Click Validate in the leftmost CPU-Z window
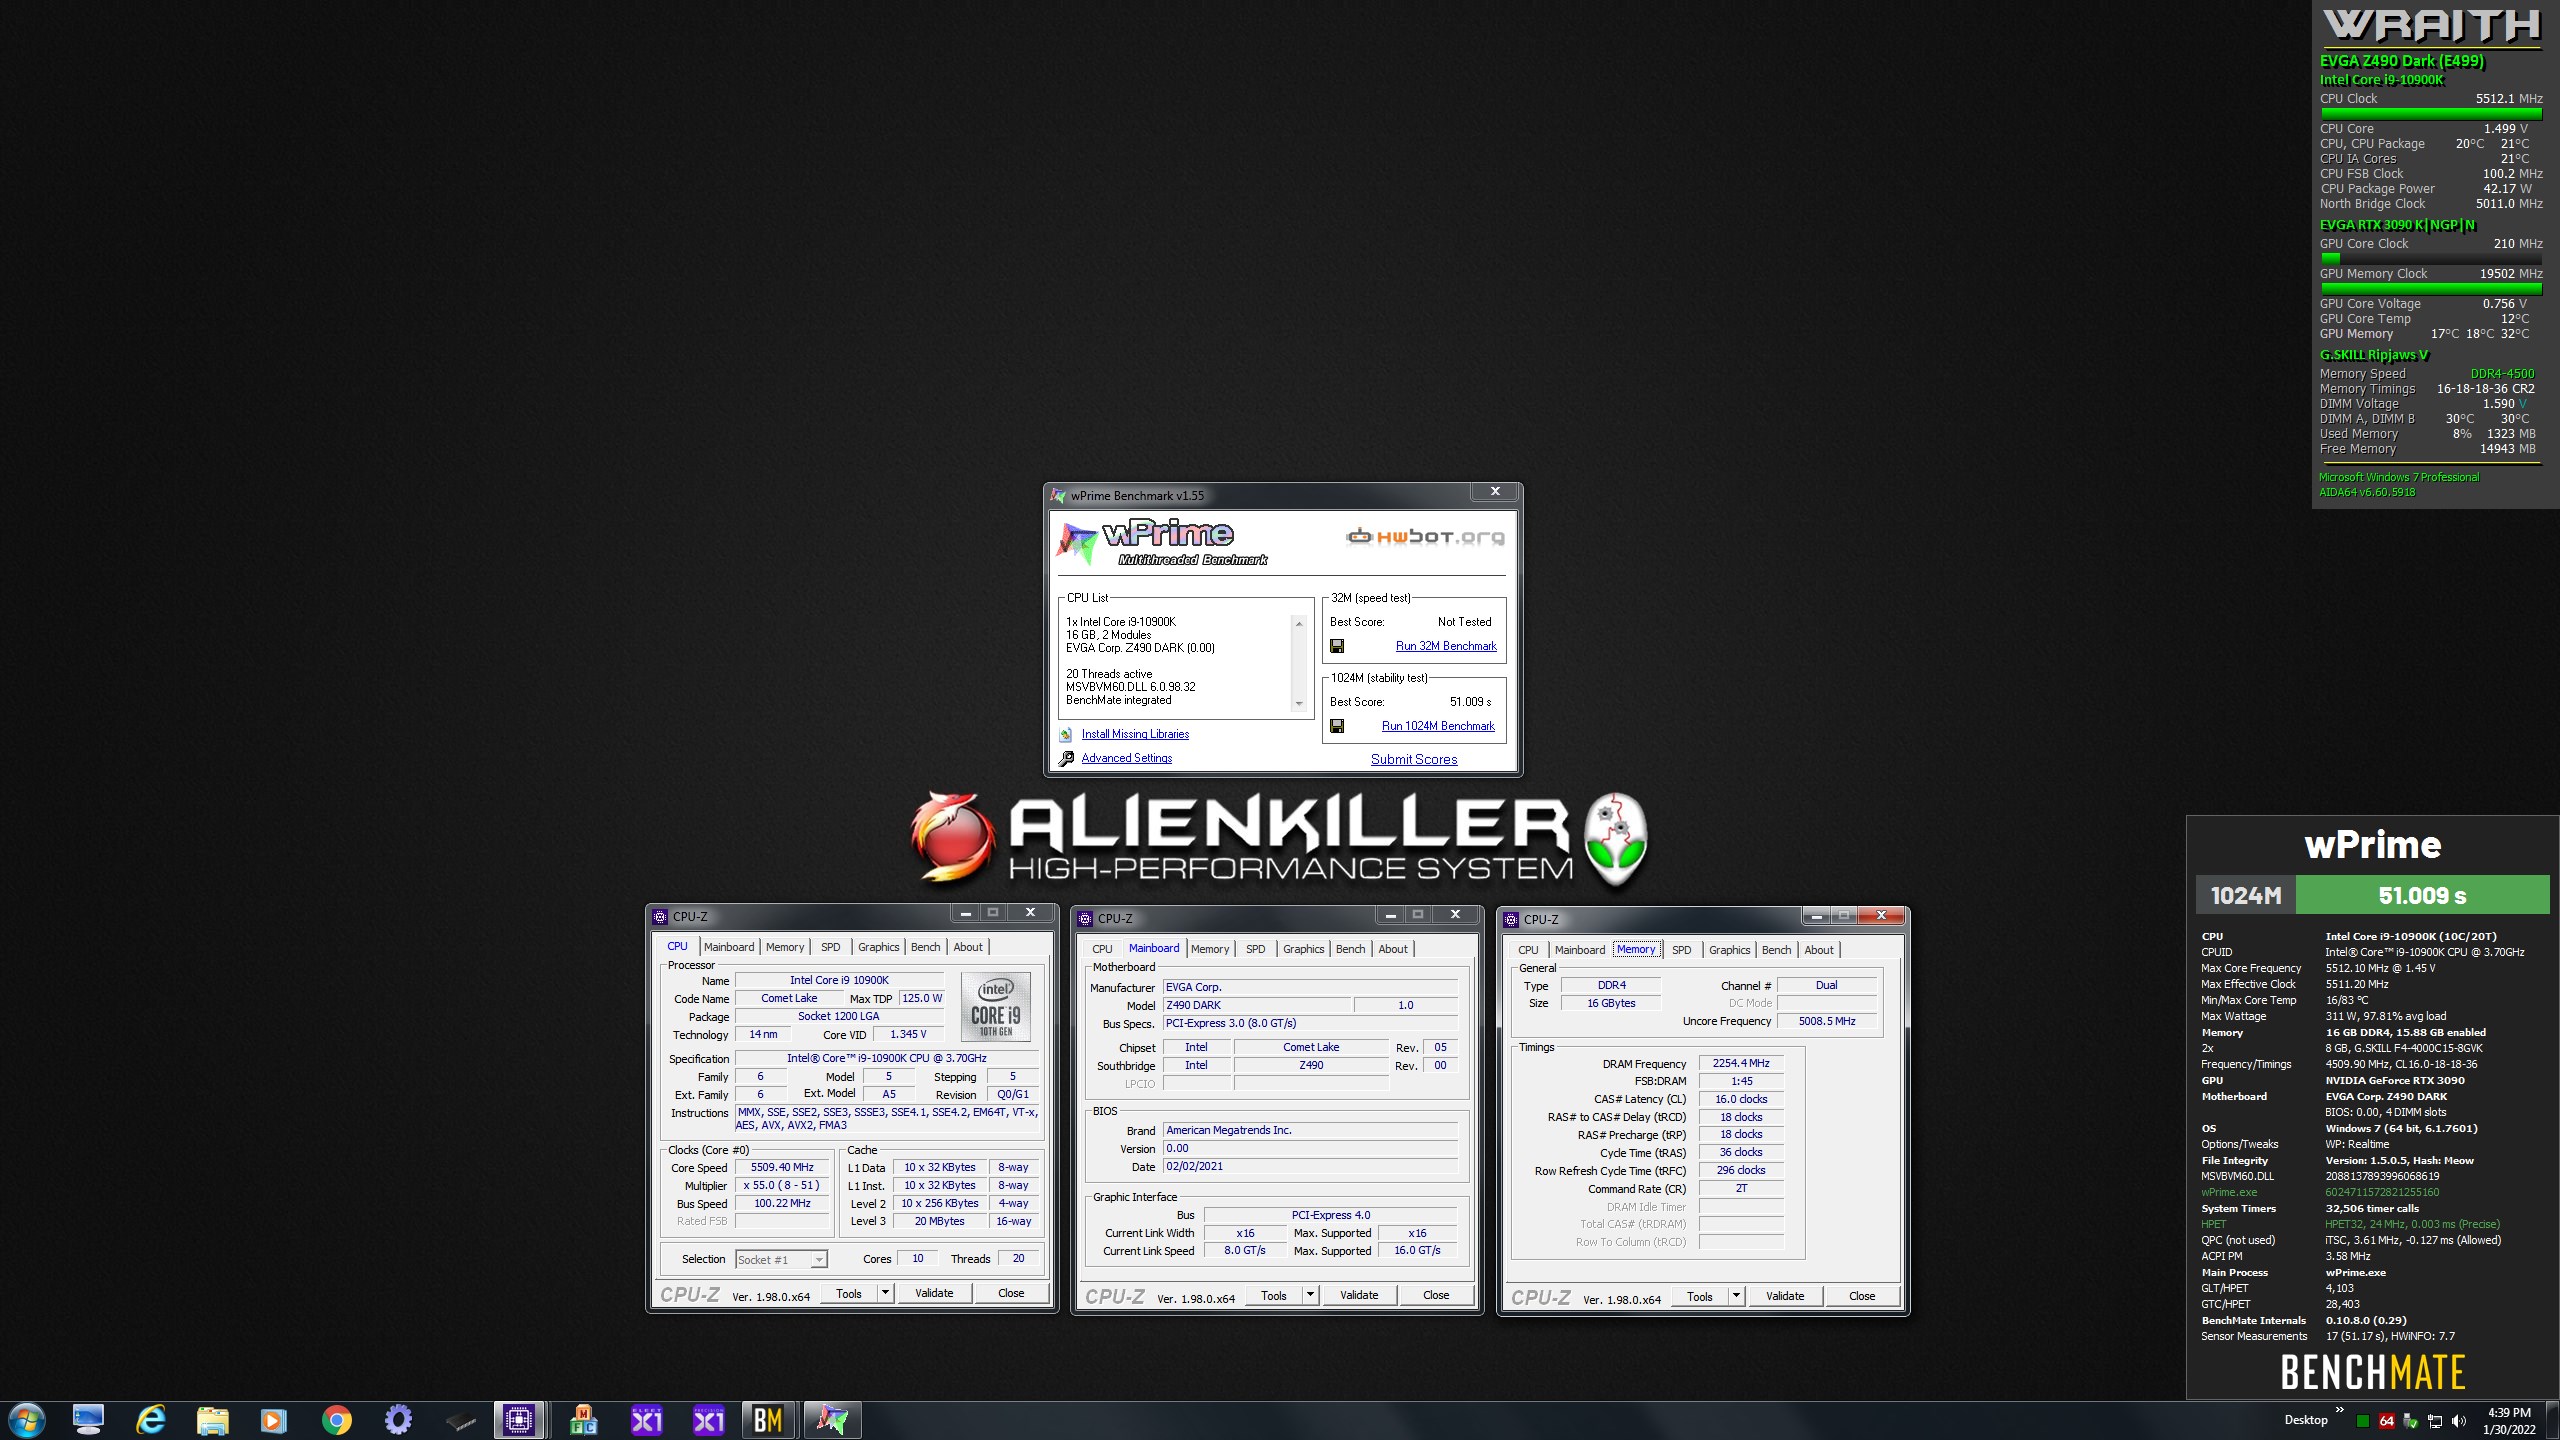2560x1440 pixels. pos(934,1293)
